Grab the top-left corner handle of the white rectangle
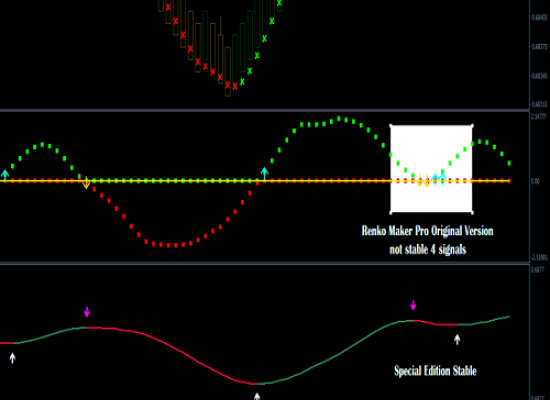 point(391,126)
